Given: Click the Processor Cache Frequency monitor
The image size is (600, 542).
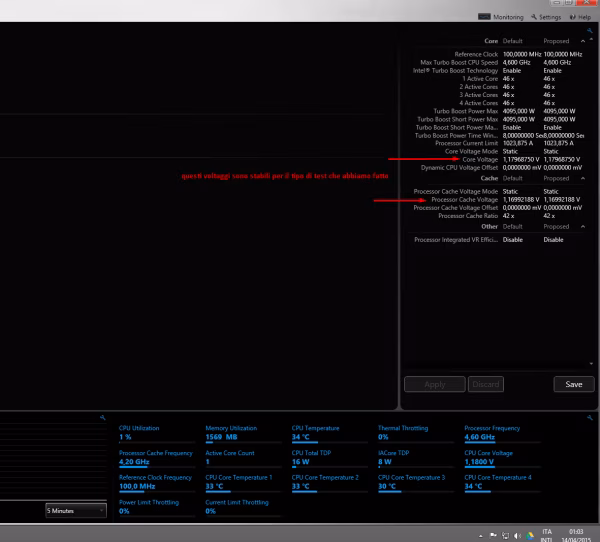Looking at the screenshot, I should 157,458.
